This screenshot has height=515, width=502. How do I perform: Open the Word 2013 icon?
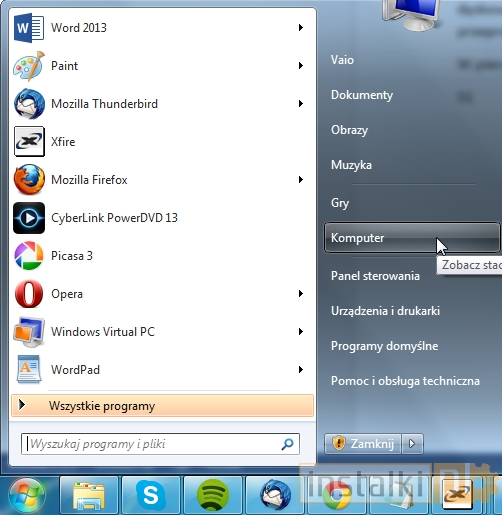coord(29,28)
